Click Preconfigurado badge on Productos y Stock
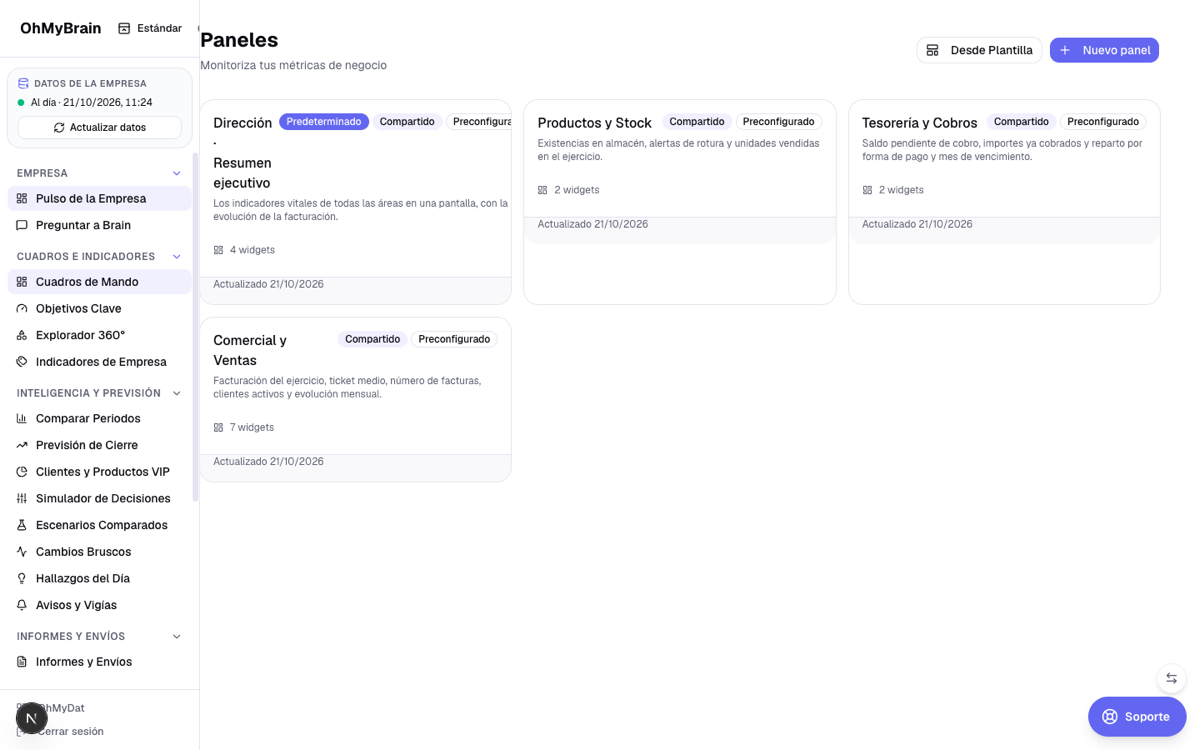 (779, 122)
